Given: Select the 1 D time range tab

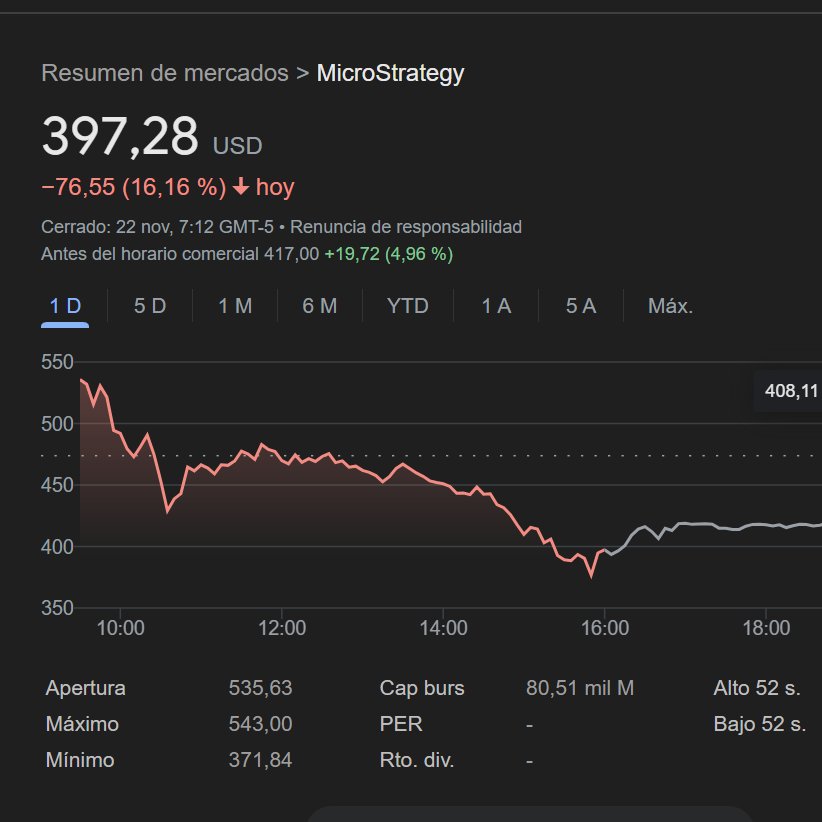Looking at the screenshot, I should 65,306.
